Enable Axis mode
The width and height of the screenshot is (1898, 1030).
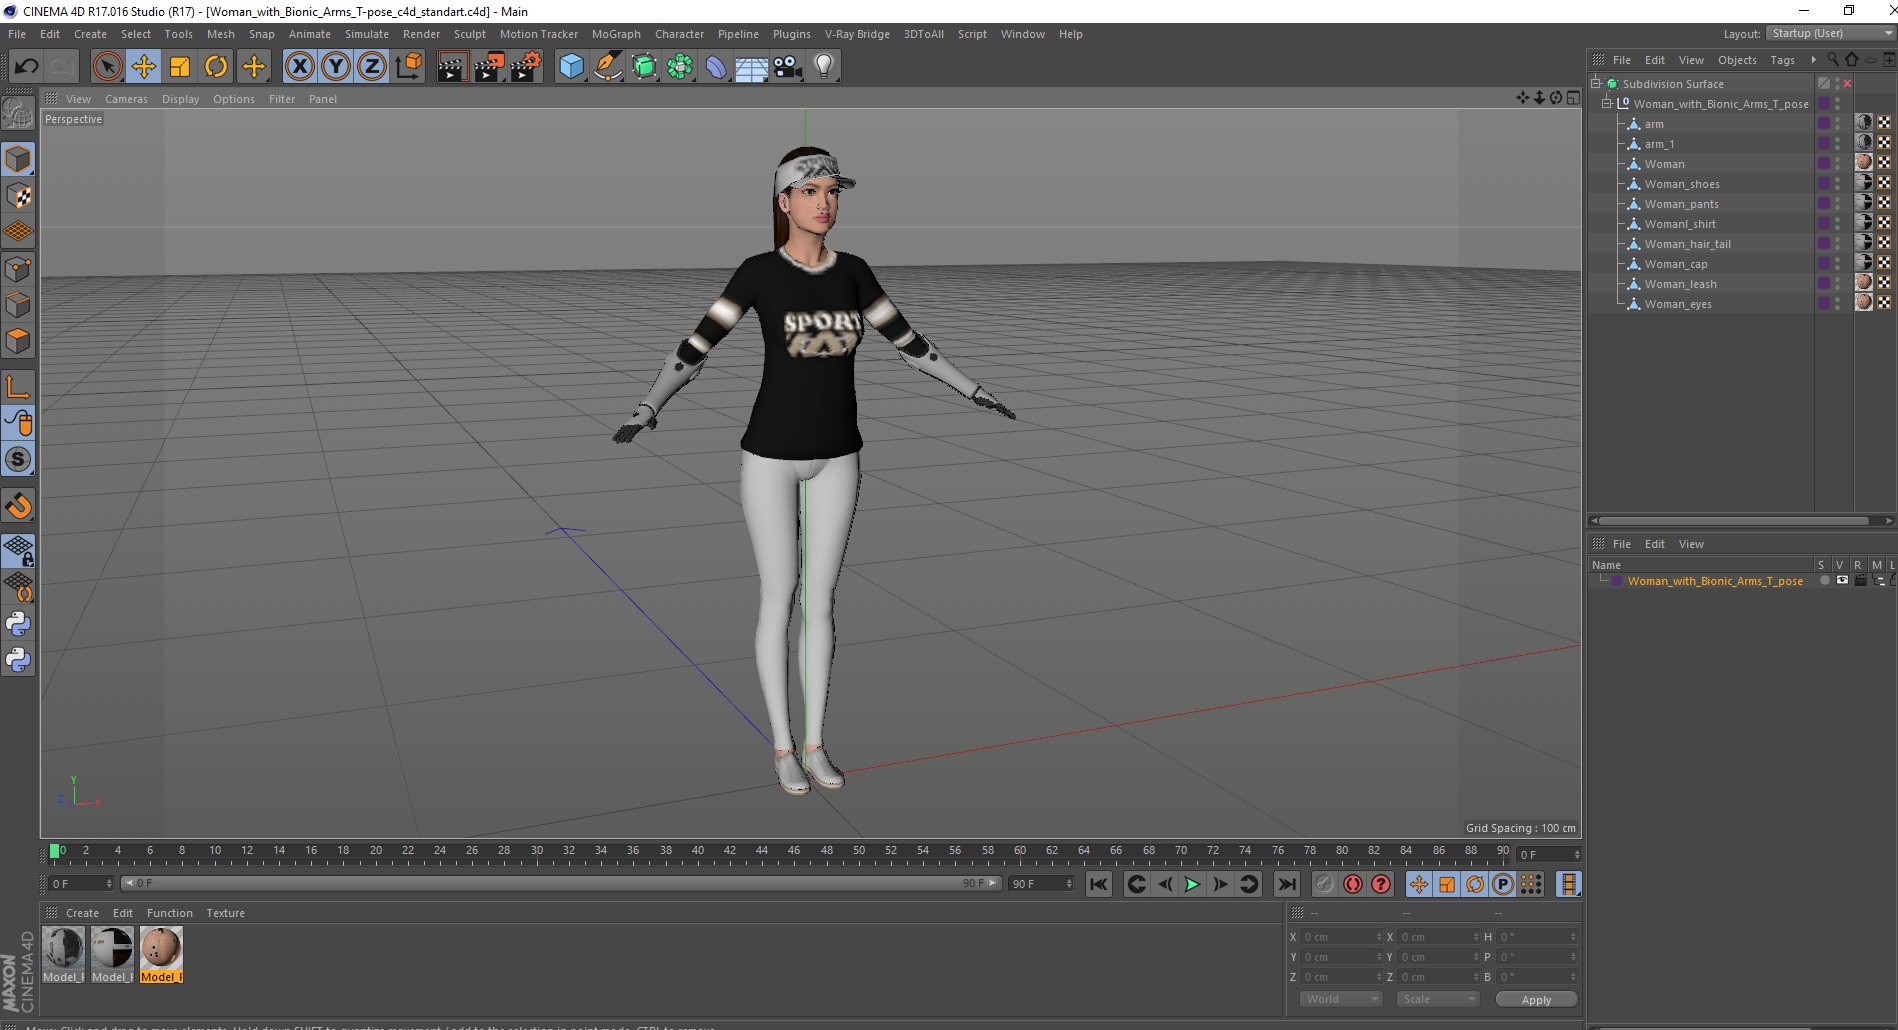tap(18, 387)
